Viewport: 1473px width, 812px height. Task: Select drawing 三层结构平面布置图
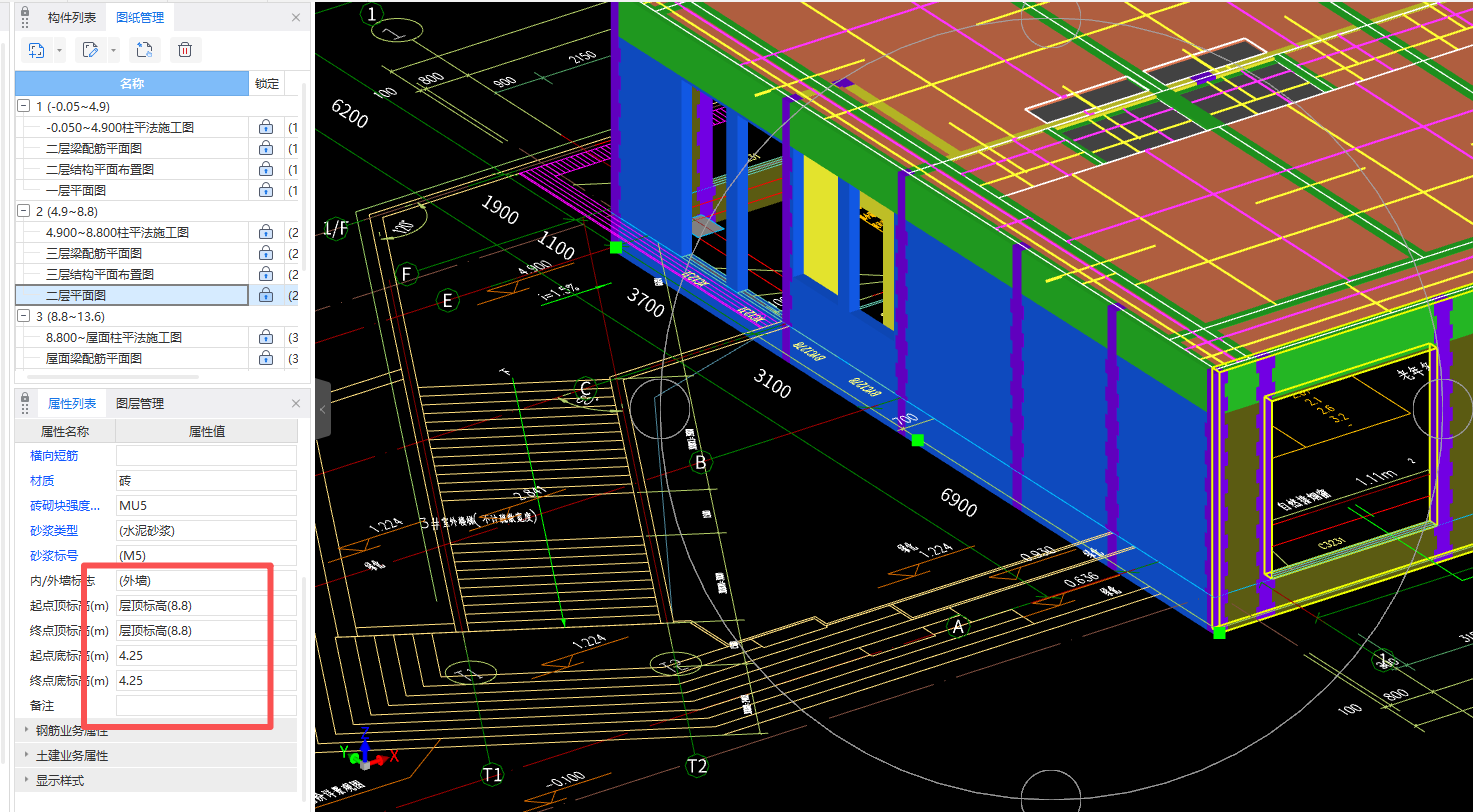coord(100,274)
